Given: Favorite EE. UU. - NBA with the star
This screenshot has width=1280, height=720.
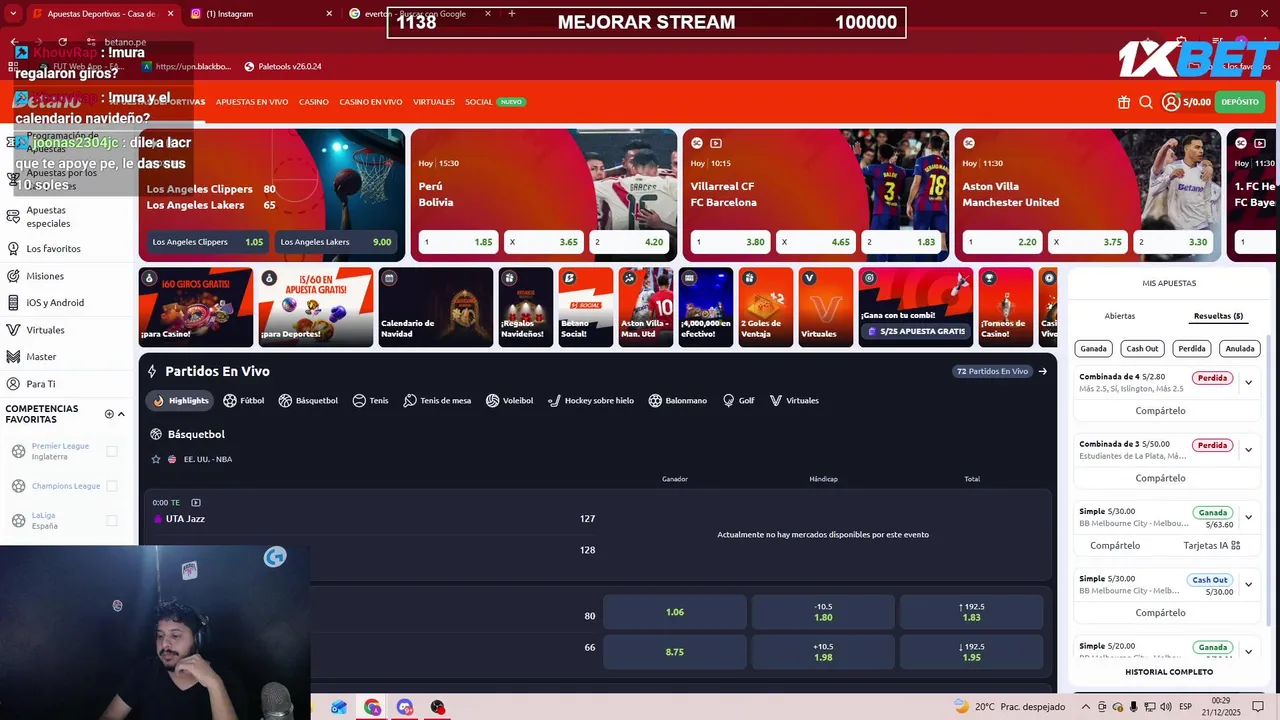Looking at the screenshot, I should (x=156, y=459).
